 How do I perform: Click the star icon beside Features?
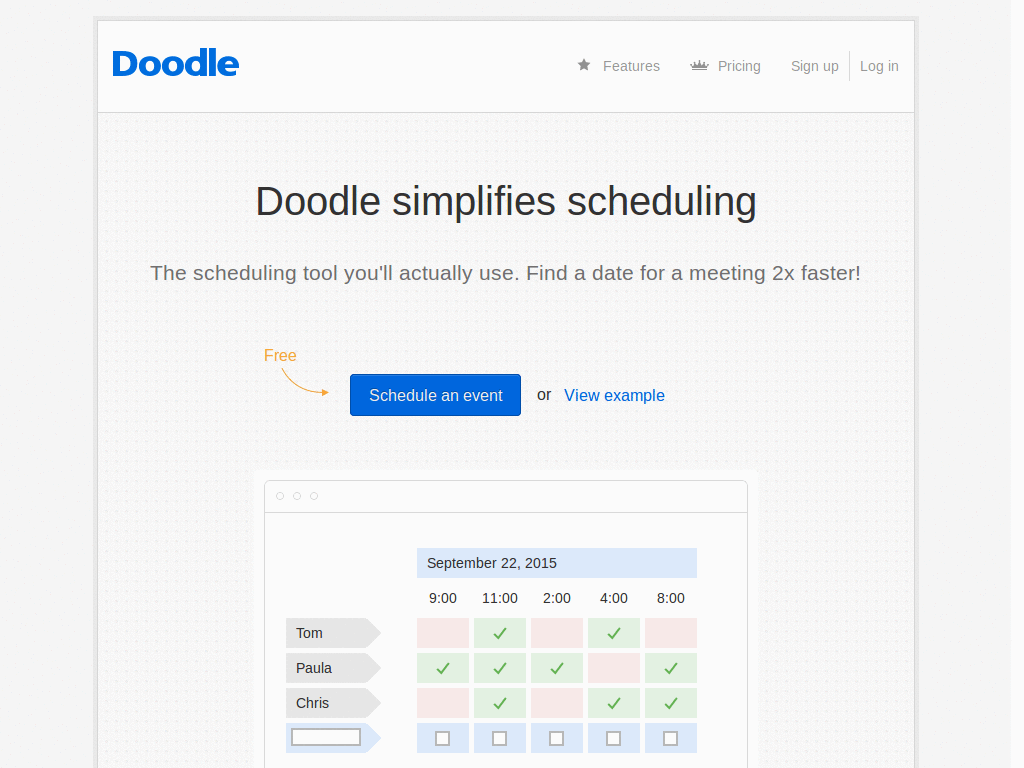coord(584,65)
